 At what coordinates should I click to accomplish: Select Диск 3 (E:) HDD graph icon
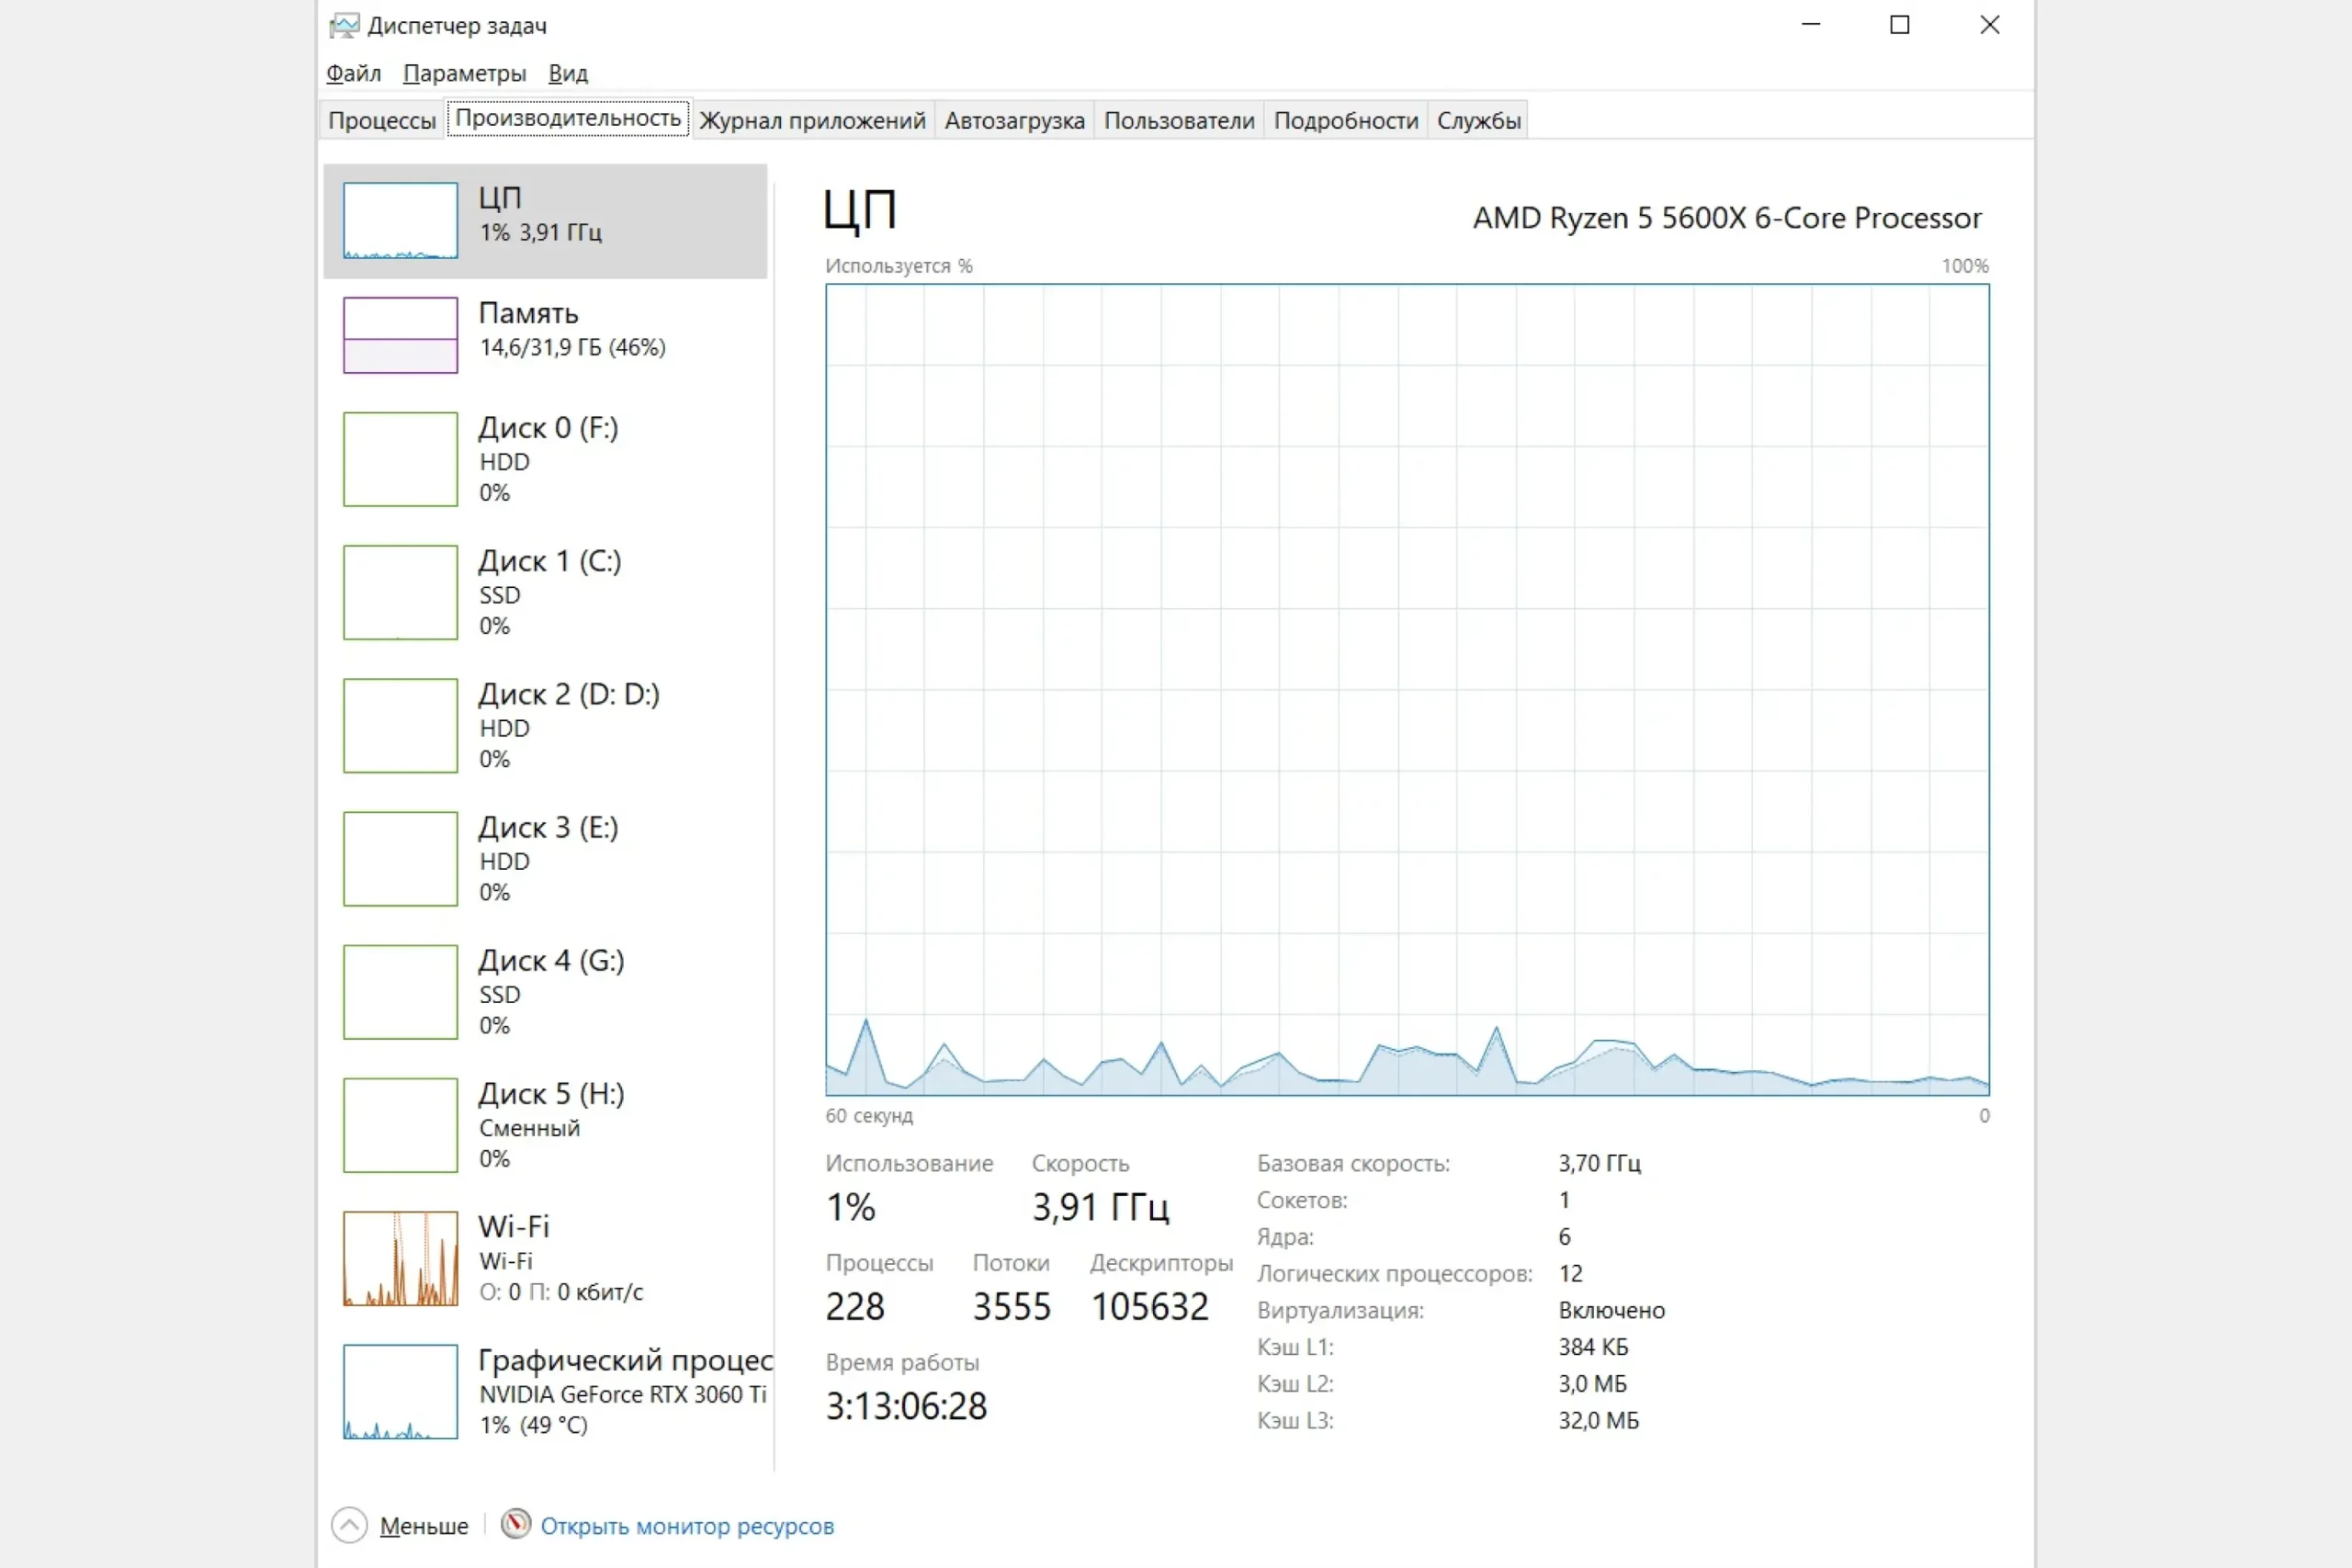click(x=400, y=858)
